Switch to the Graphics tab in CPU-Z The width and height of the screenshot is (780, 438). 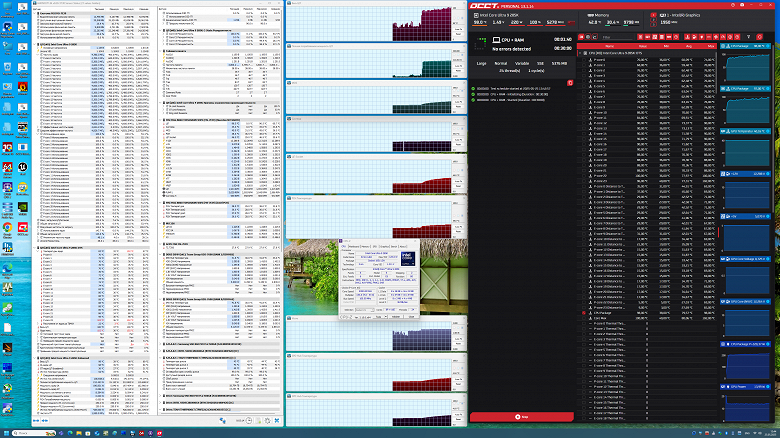click(x=385, y=246)
